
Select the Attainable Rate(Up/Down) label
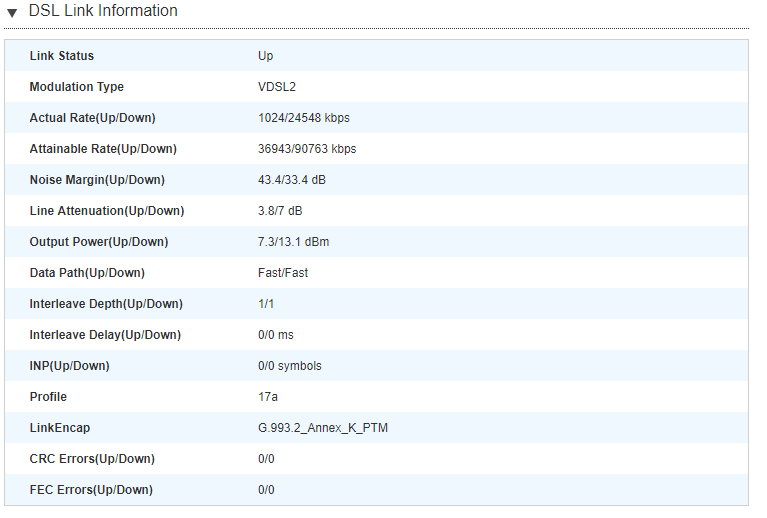click(103, 149)
